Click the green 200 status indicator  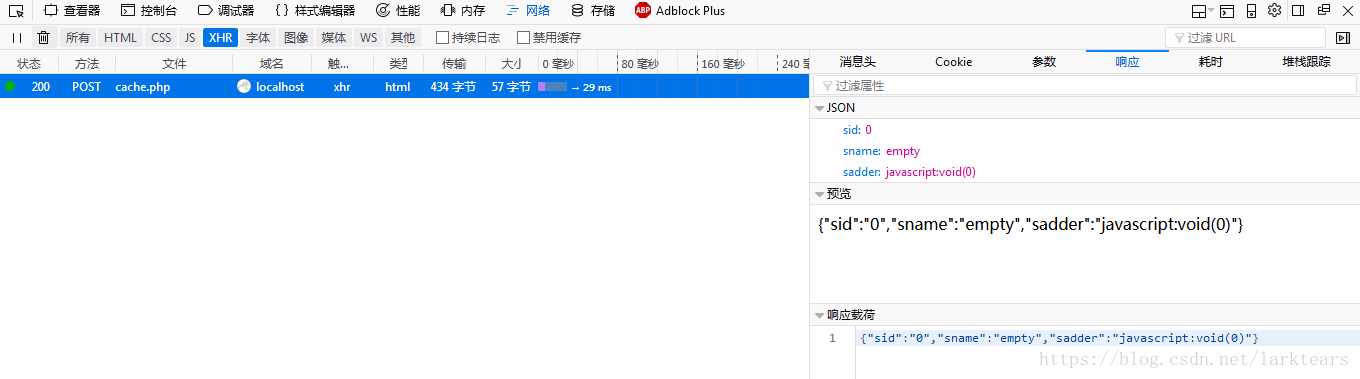point(10,86)
